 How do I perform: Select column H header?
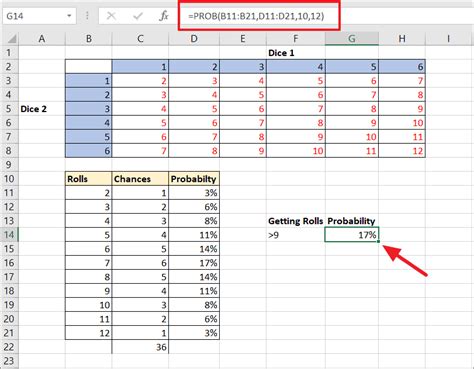[x=402, y=39]
